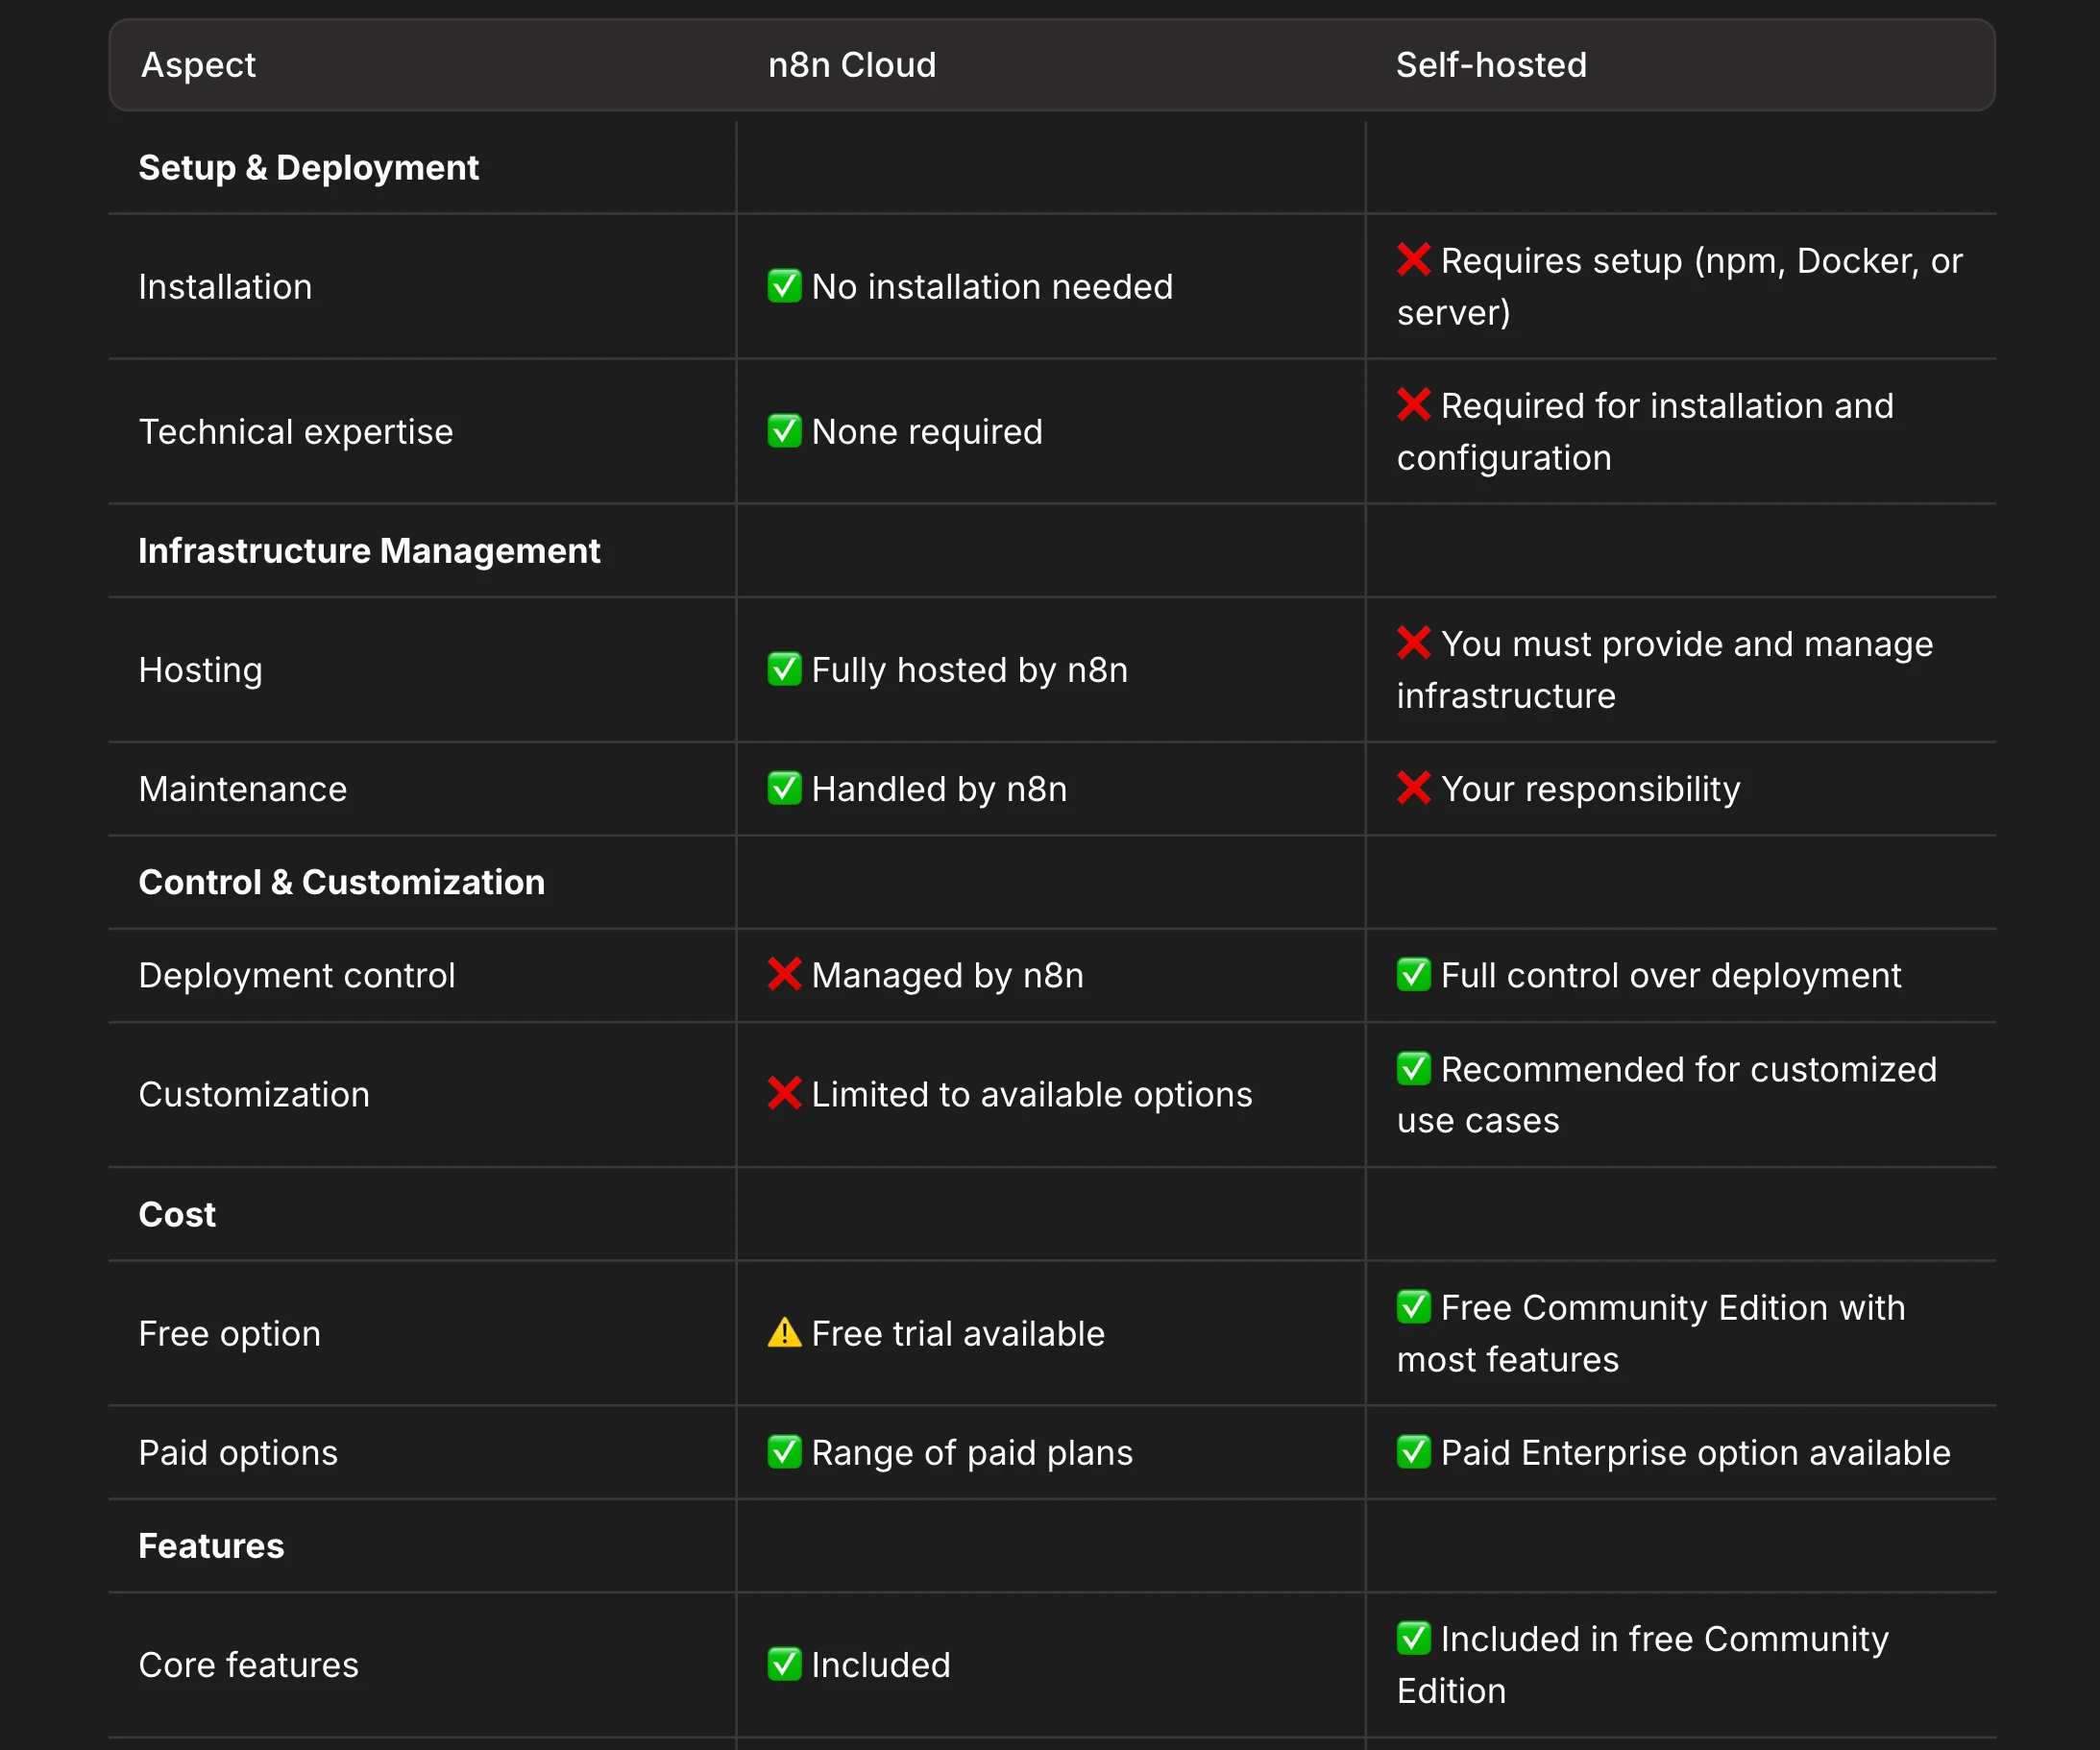Click the "Core features" row label

point(248,1665)
